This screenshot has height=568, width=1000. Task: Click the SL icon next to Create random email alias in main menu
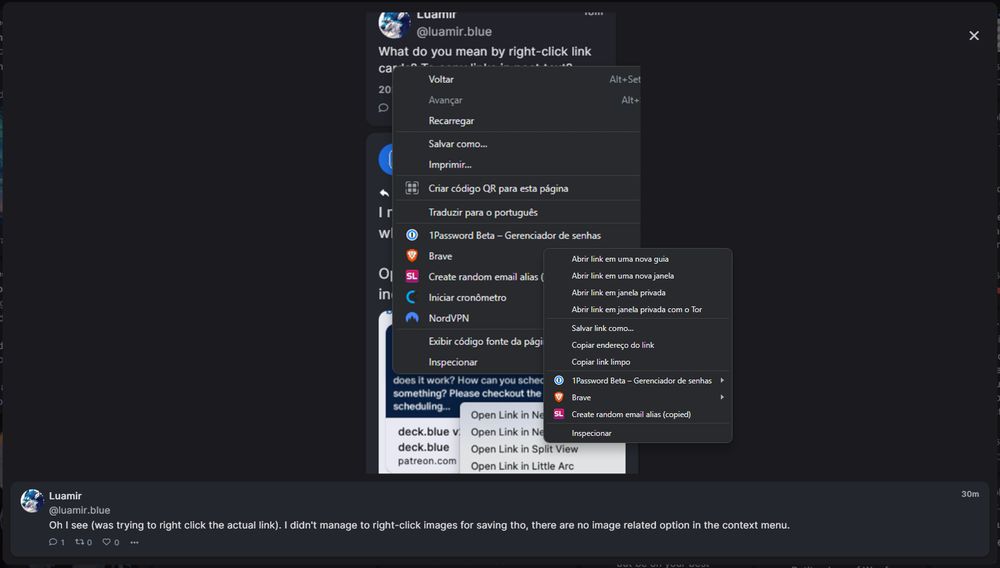tap(412, 276)
